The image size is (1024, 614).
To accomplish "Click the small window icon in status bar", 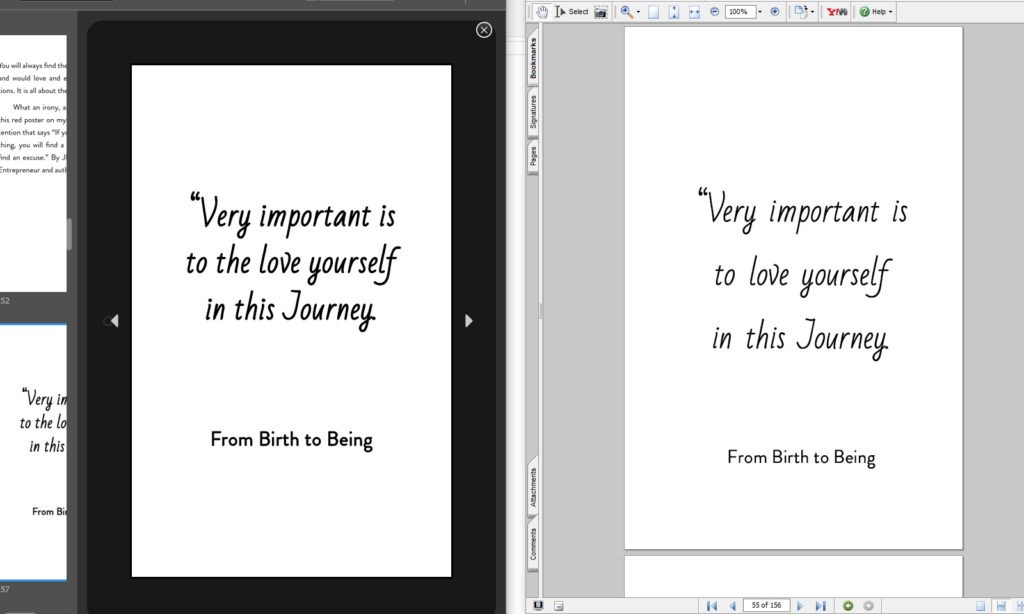I will coord(558,606).
